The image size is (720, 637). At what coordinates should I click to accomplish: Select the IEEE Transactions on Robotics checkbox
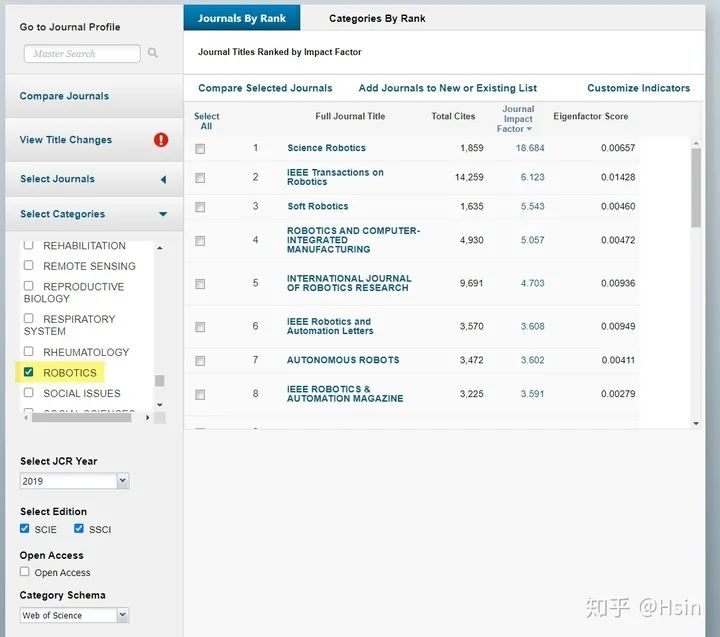(200, 178)
